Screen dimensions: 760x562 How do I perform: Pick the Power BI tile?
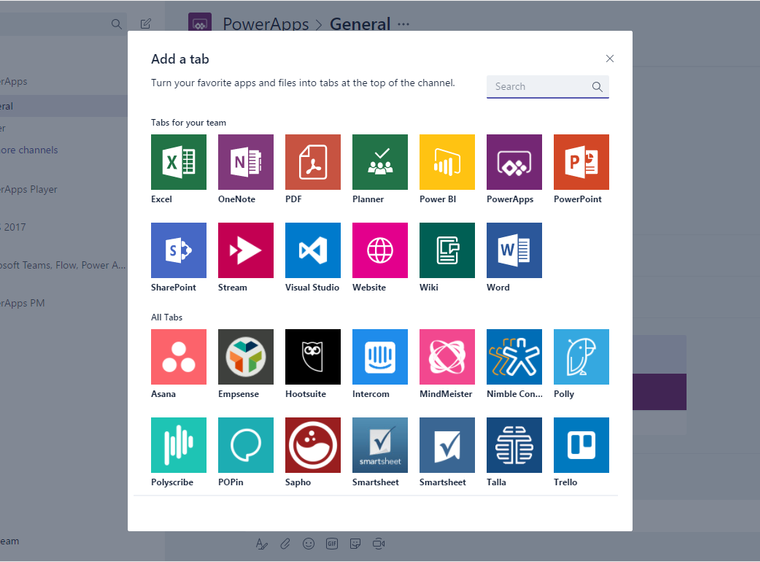tap(446, 162)
